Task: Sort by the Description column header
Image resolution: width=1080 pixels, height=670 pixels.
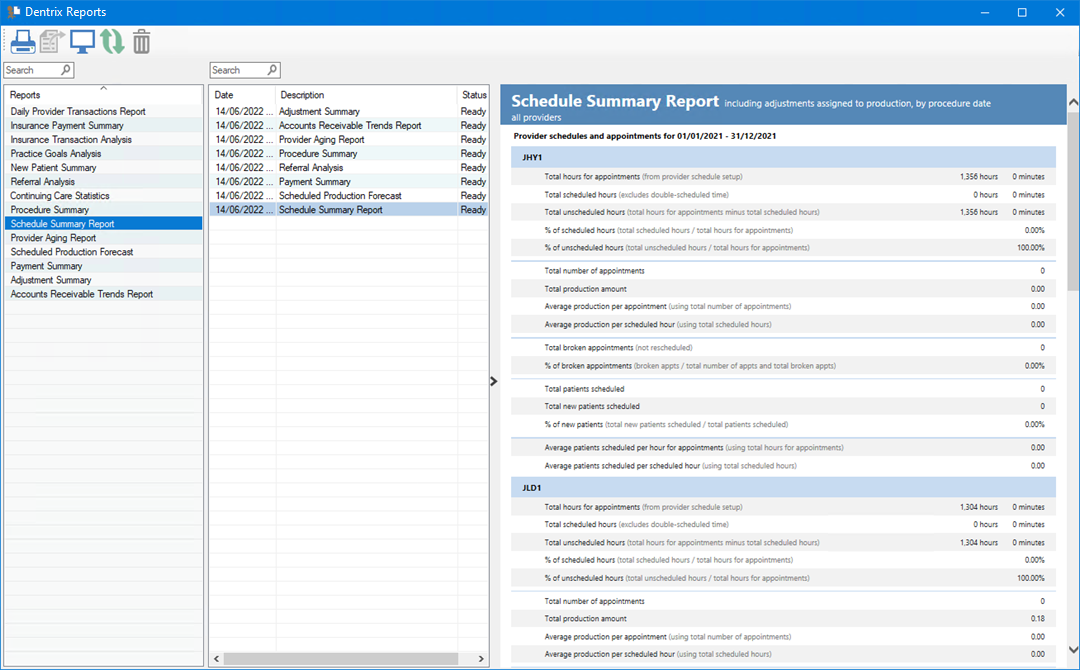Action: pyautogui.click(x=366, y=95)
